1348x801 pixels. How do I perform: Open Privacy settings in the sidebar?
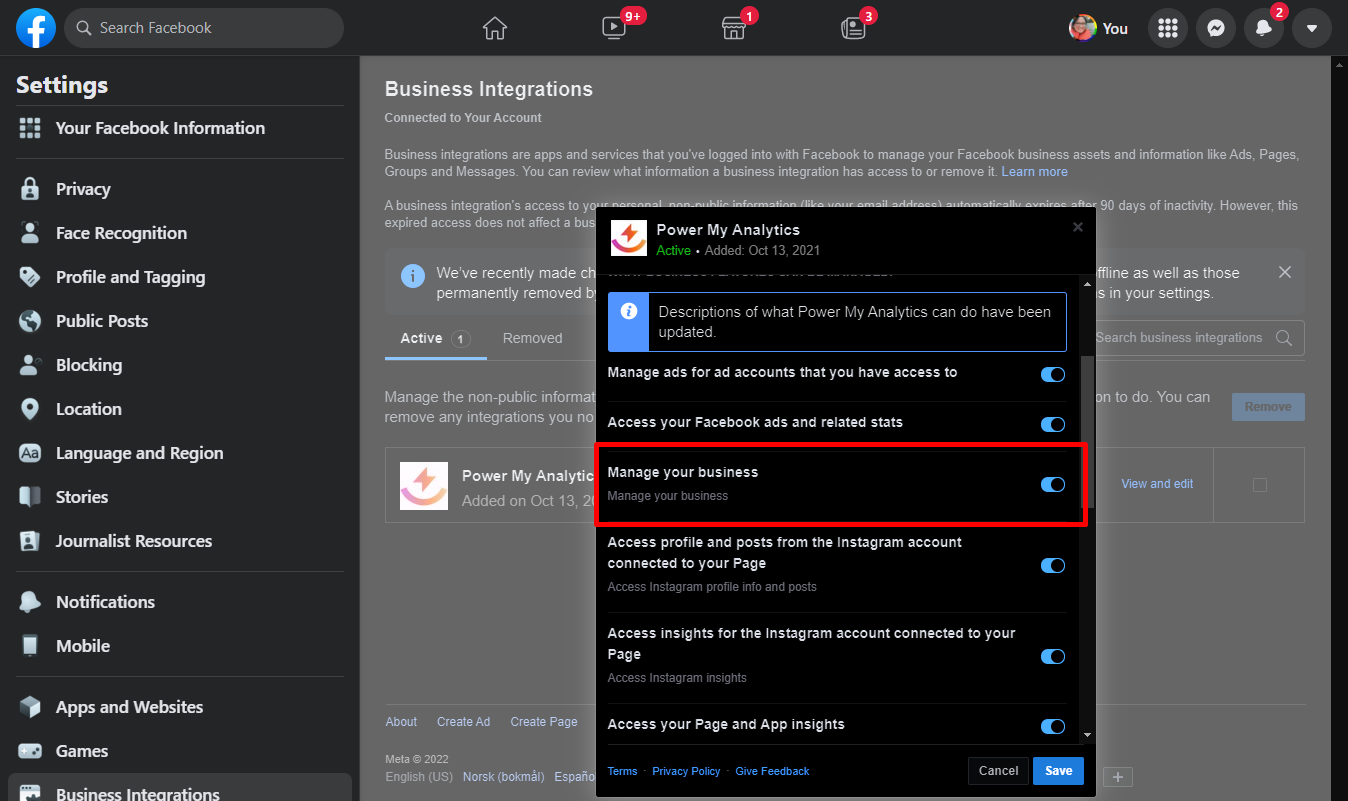[x=83, y=189]
